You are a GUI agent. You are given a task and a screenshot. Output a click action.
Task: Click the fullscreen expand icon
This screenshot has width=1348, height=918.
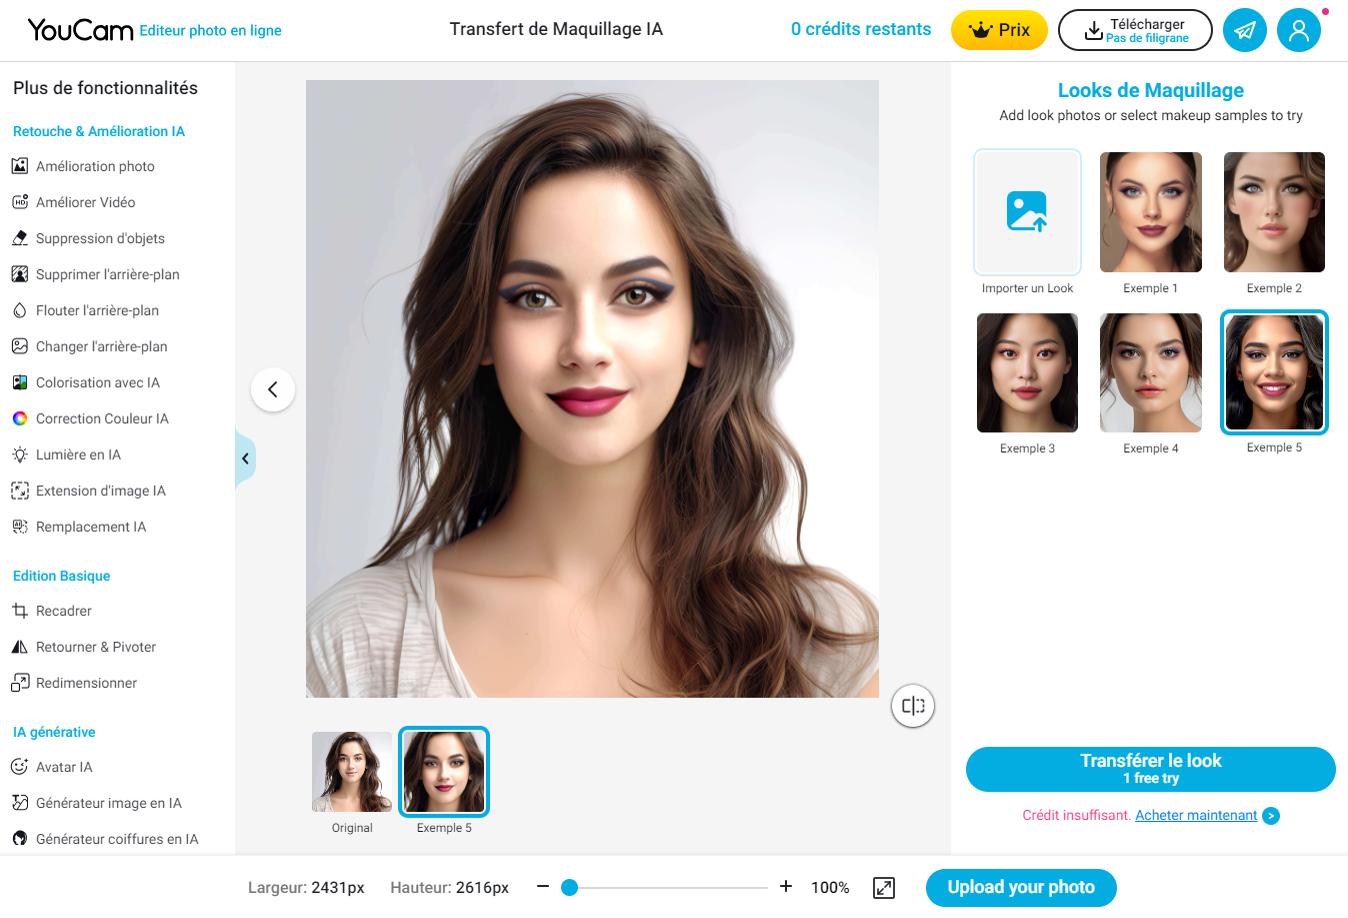pos(884,887)
